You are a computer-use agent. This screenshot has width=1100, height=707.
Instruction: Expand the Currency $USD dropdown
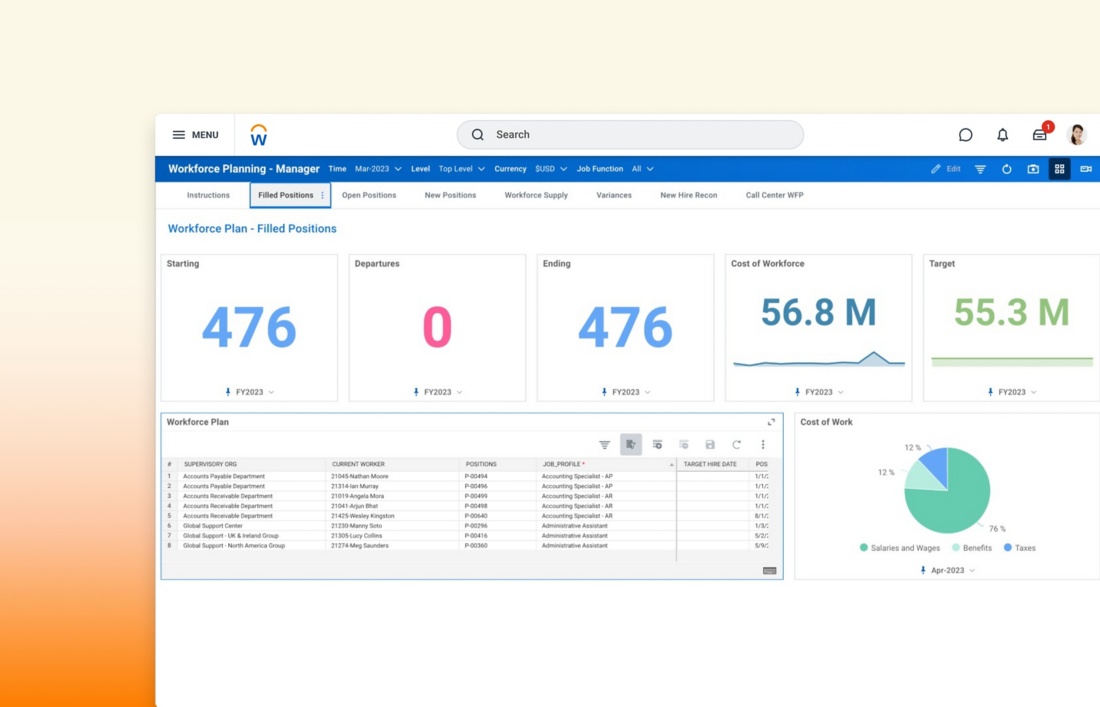click(x=550, y=169)
